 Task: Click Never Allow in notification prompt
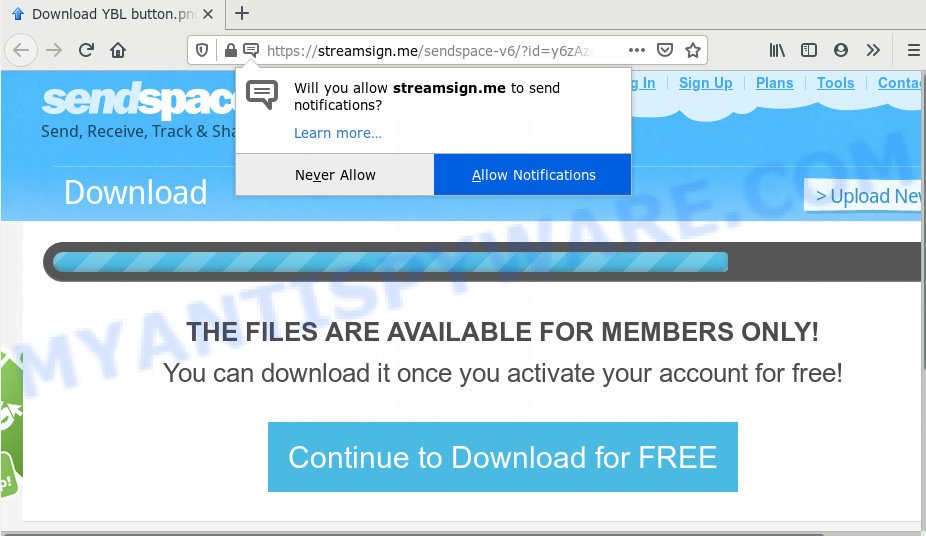[x=335, y=175]
